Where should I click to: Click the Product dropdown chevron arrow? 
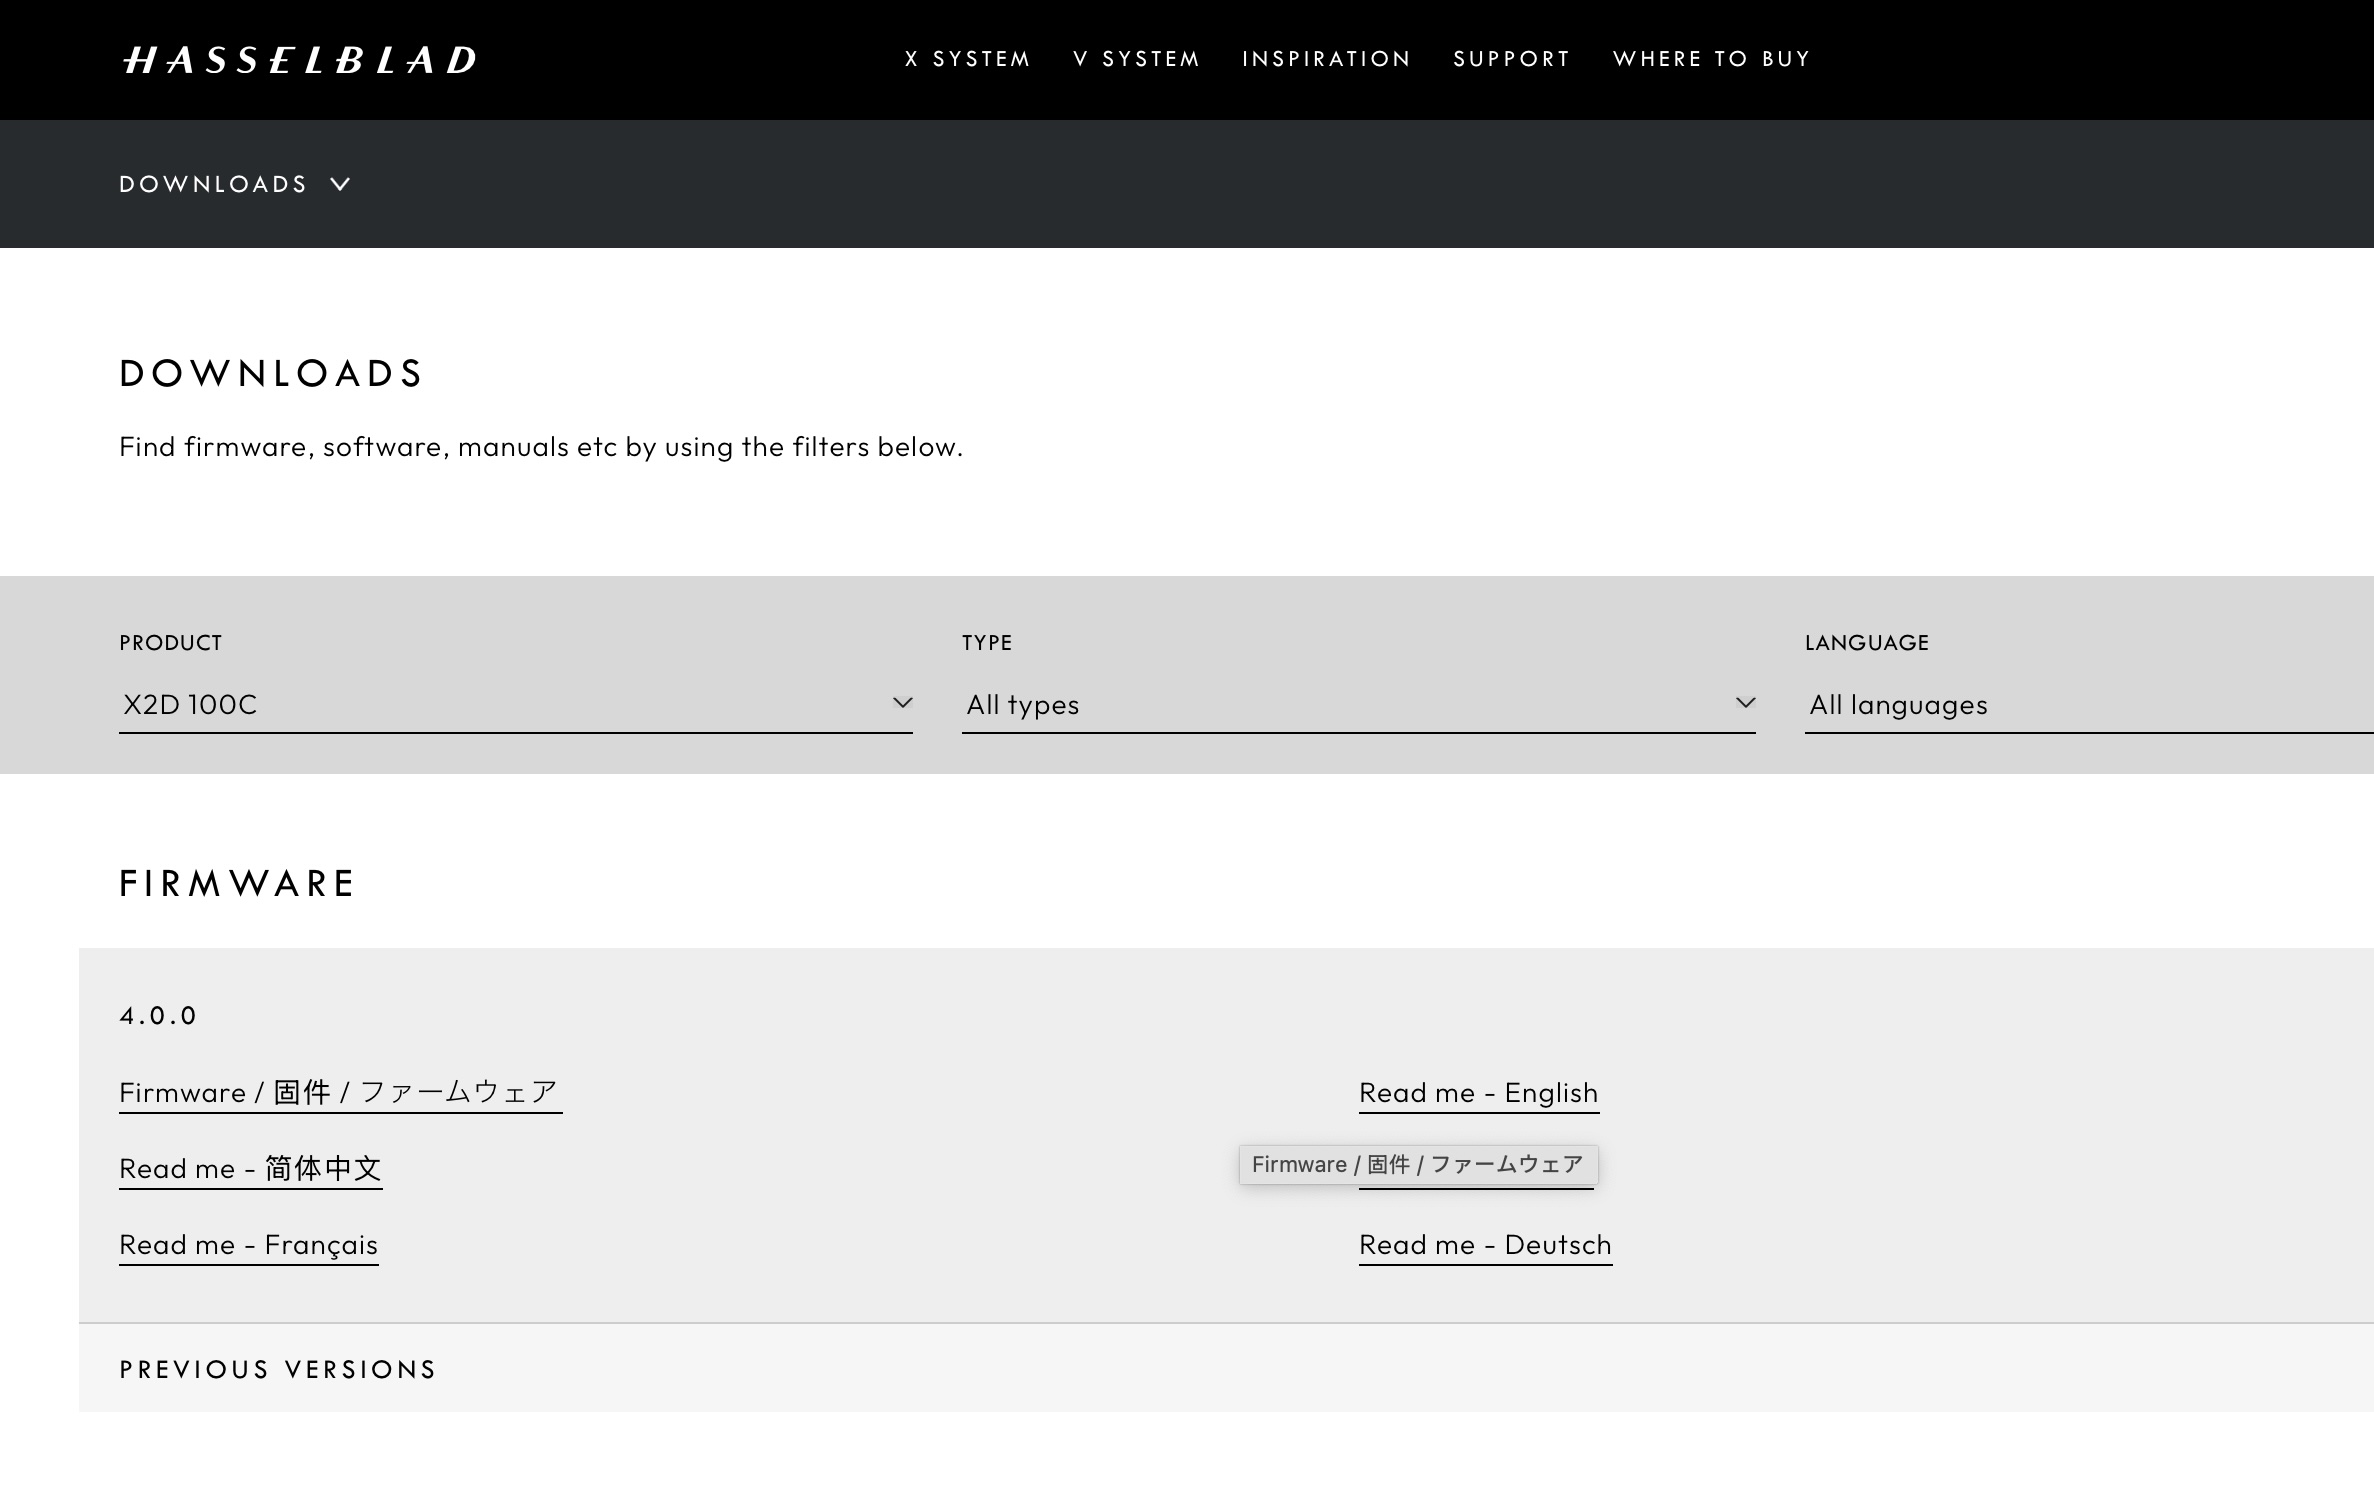pos(902,703)
